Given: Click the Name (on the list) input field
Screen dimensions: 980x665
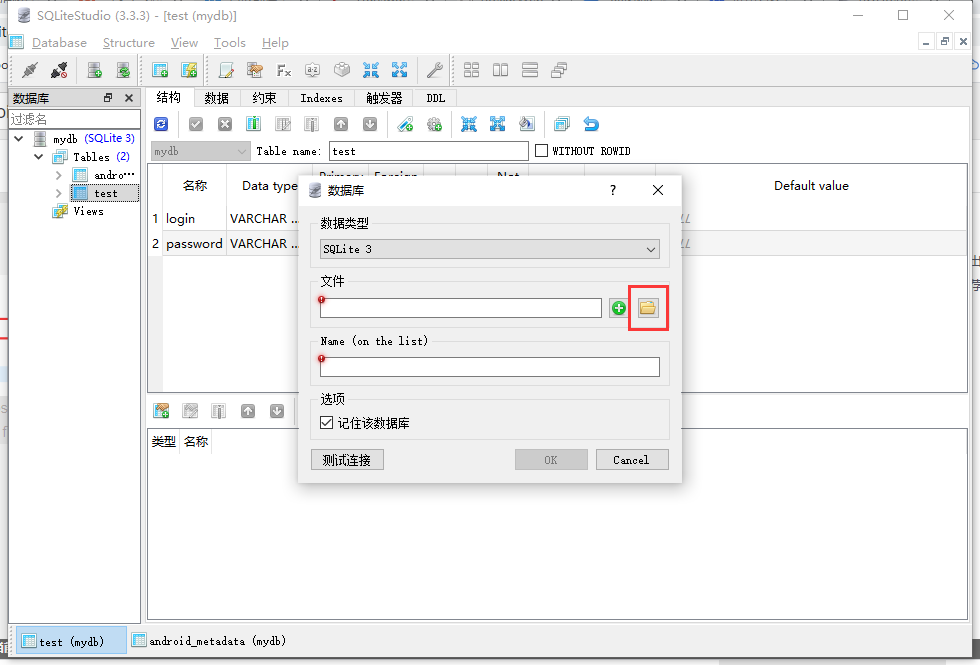Looking at the screenshot, I should coord(489,367).
